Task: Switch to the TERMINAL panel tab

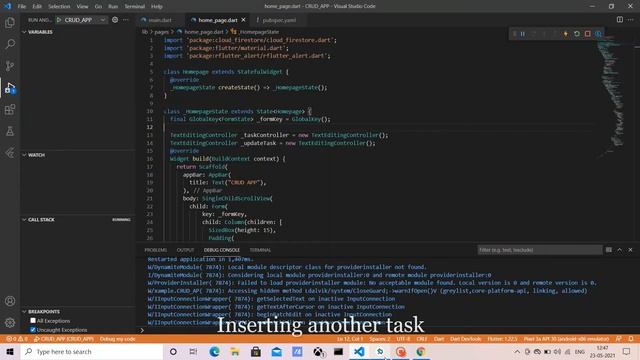Action: pos(260,250)
